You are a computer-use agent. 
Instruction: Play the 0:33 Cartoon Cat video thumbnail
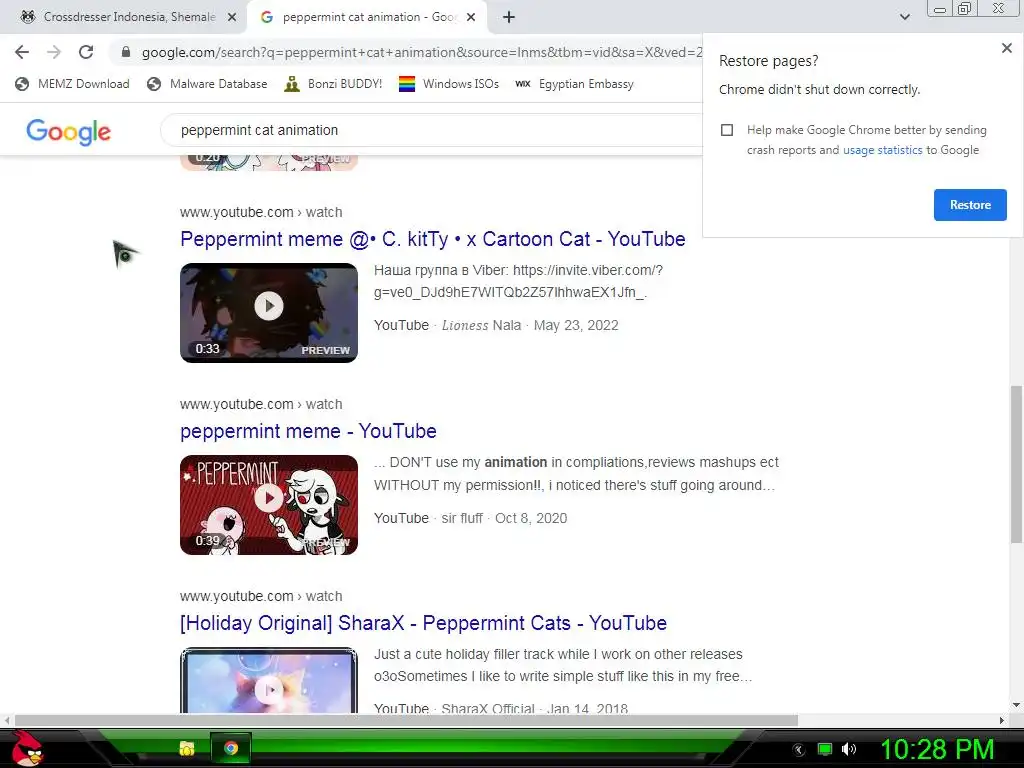coord(269,313)
